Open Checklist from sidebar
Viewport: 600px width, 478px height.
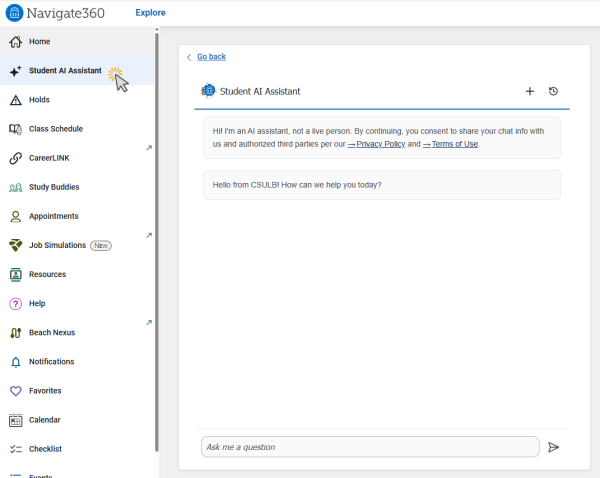pyautogui.click(x=77, y=449)
